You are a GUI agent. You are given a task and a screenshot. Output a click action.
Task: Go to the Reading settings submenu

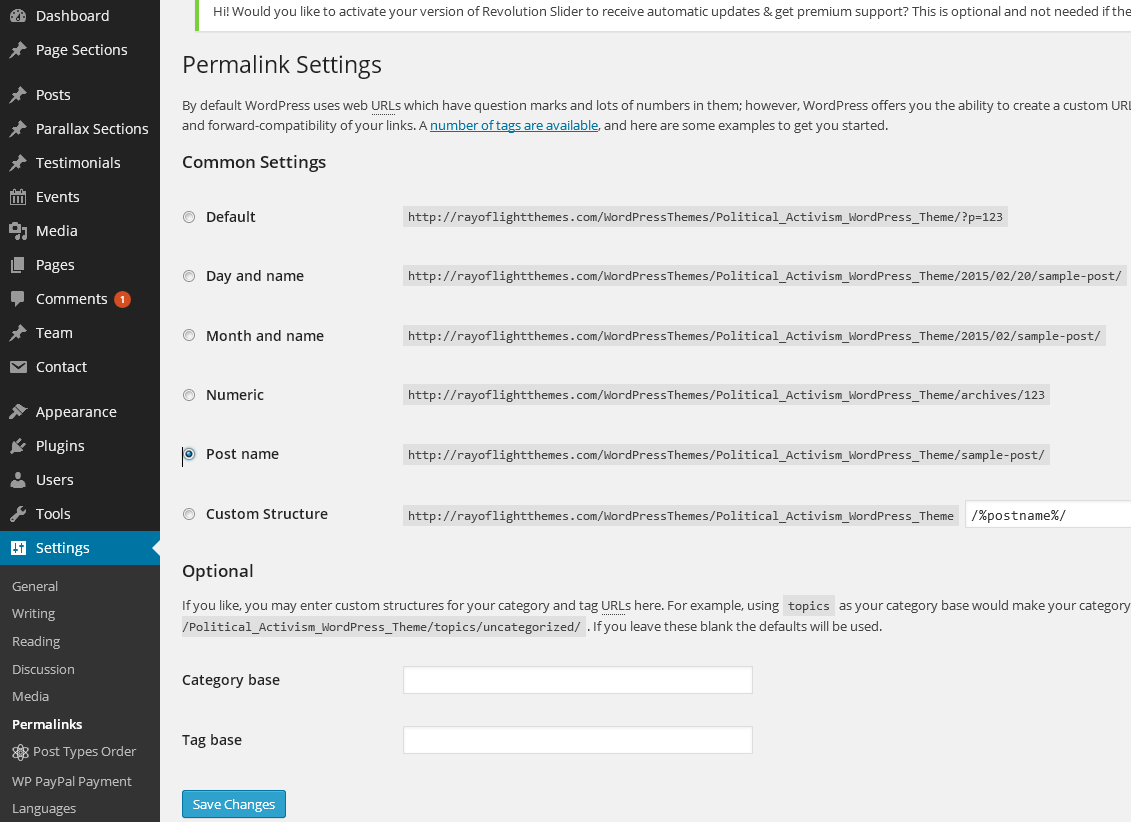(x=36, y=641)
